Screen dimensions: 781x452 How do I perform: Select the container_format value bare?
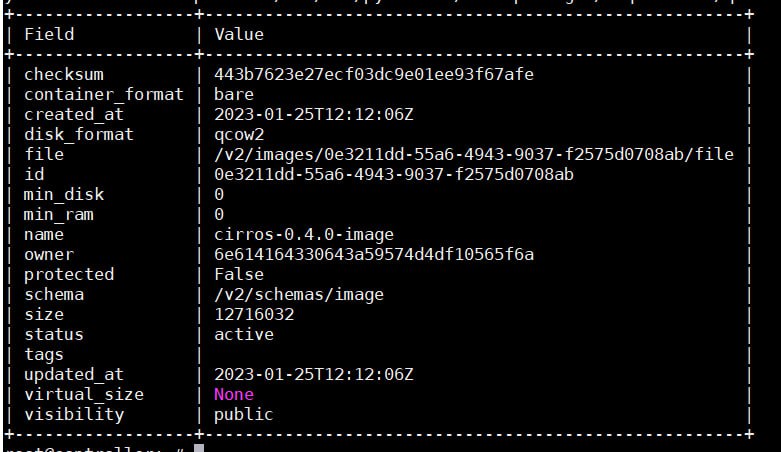(x=234, y=95)
